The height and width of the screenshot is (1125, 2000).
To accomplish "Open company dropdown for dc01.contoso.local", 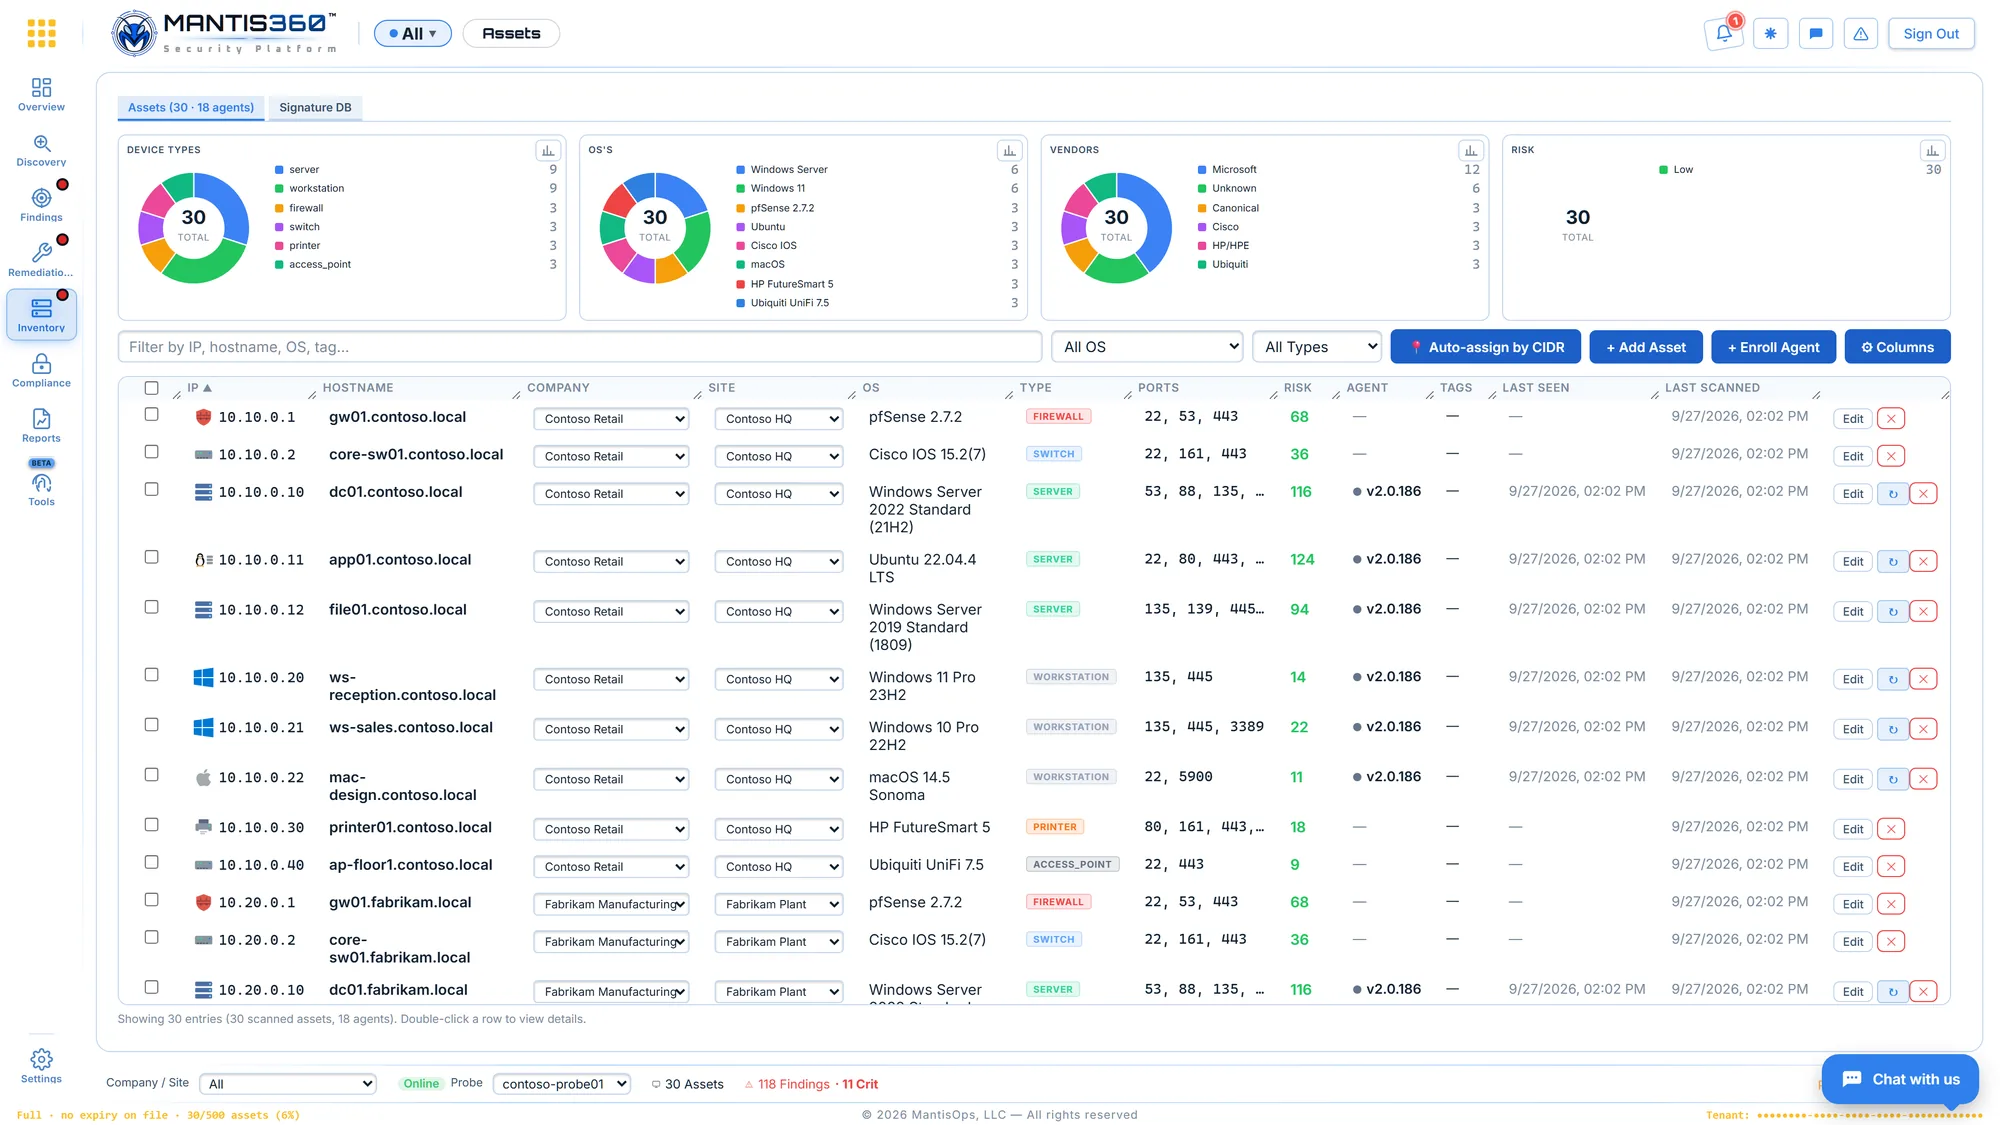I will 611,494.
